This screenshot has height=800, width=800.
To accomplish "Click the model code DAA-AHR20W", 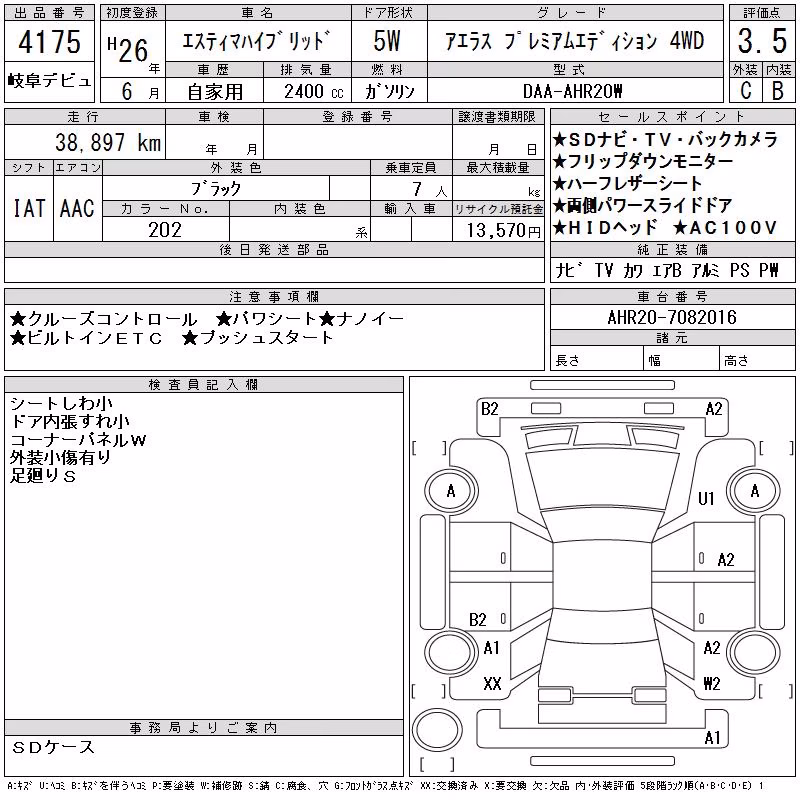I will [x=572, y=91].
